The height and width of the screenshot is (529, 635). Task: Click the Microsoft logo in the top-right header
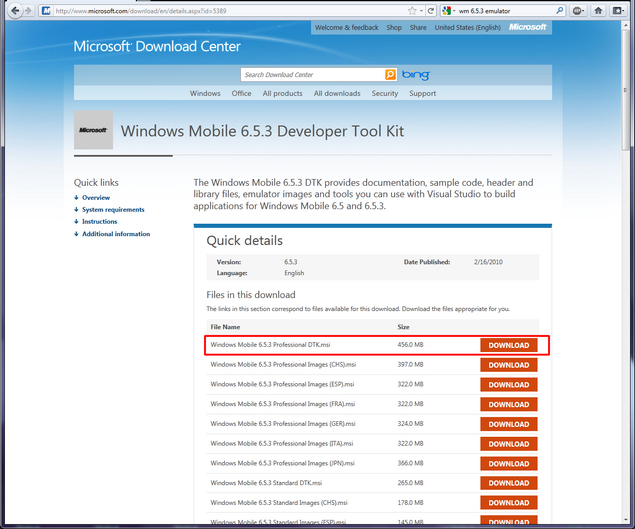527,28
